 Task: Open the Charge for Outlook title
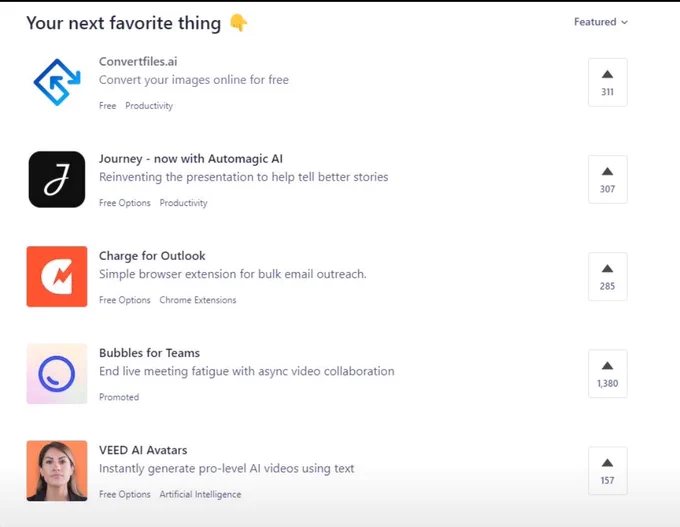click(x=152, y=256)
